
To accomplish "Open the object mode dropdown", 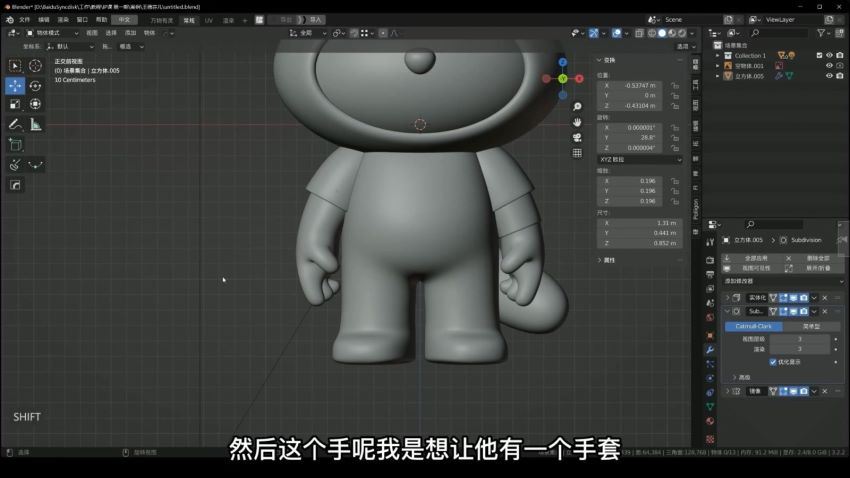I will click(53, 33).
